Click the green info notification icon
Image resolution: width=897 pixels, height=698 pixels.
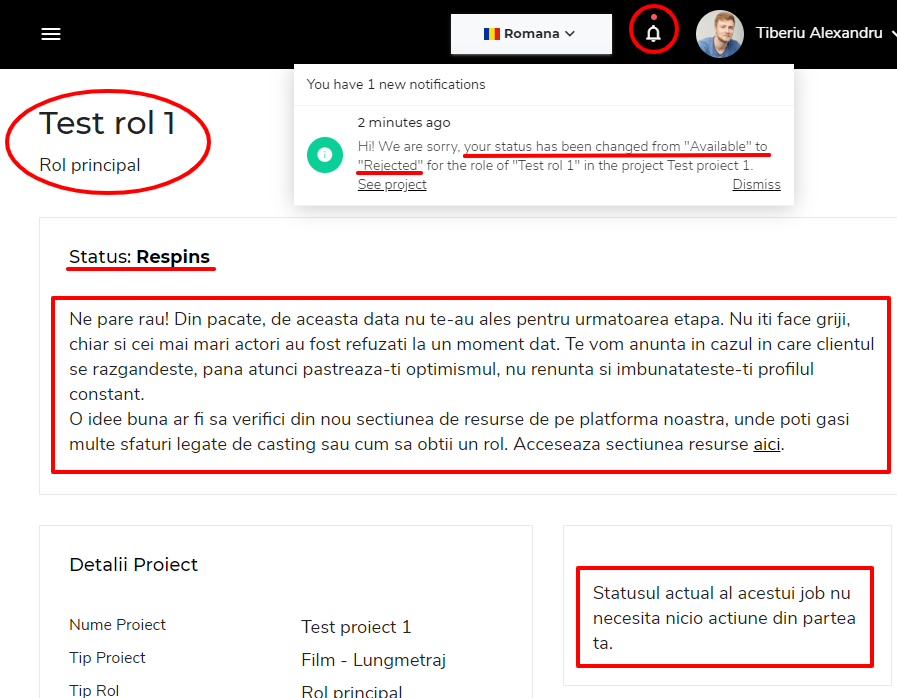[324, 155]
